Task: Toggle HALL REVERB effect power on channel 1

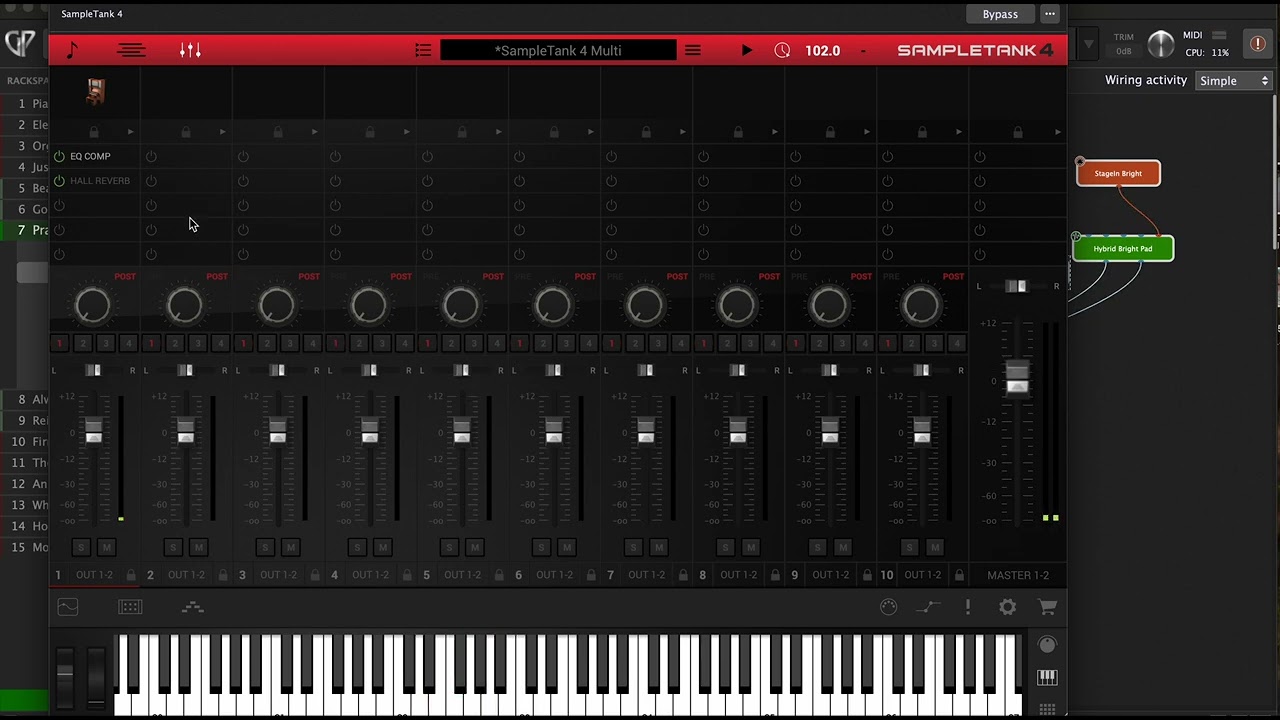Action: coord(59,181)
